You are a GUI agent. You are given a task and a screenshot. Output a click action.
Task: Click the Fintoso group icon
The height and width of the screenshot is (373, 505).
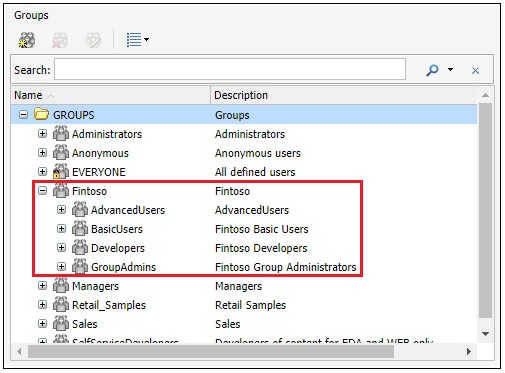[61, 190]
